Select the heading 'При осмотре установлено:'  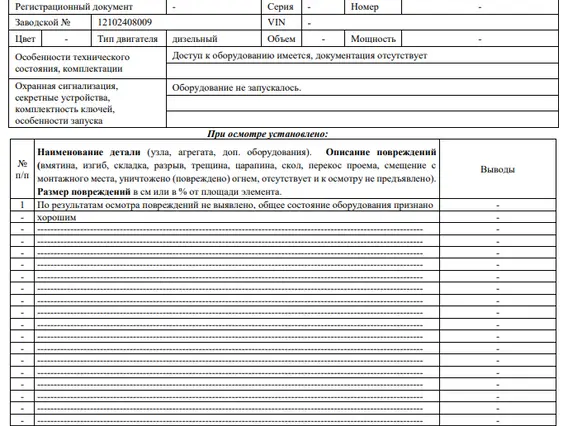pos(267,134)
